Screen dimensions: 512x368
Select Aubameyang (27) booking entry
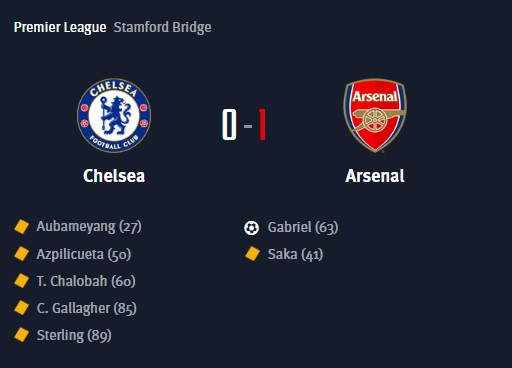click(x=89, y=227)
